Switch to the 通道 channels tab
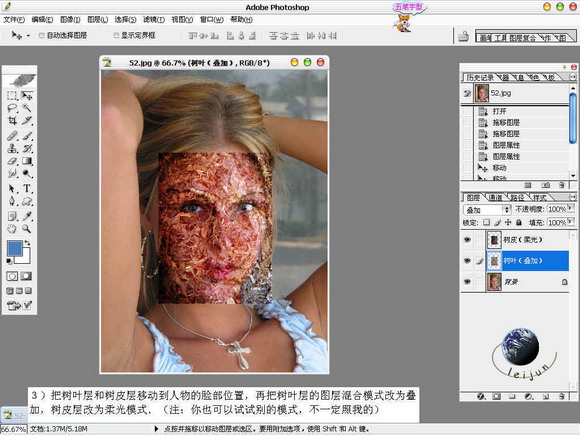This screenshot has width=580, height=435. click(x=496, y=198)
